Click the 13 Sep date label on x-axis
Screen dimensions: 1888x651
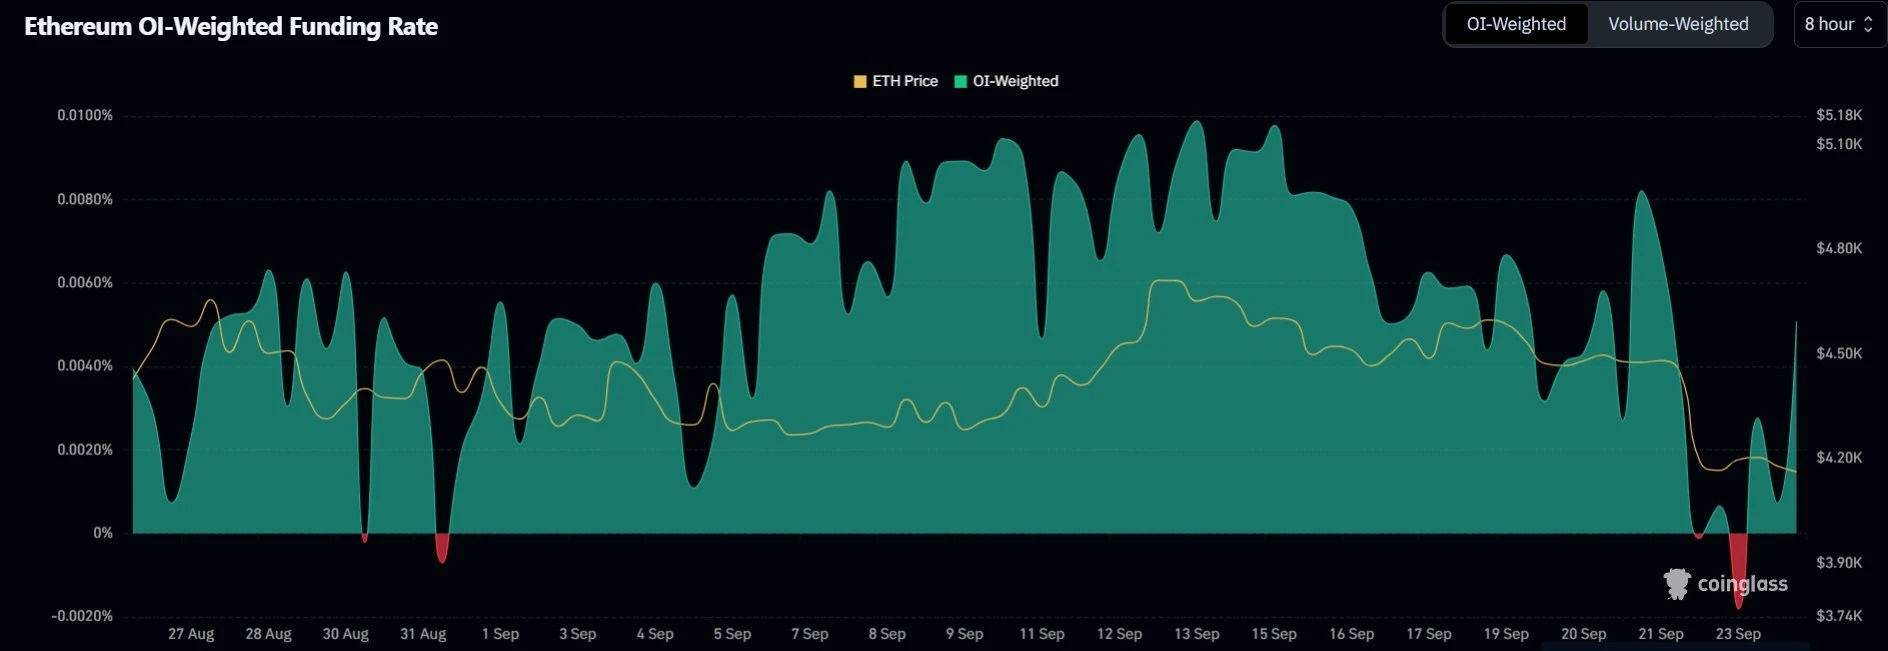[1196, 634]
